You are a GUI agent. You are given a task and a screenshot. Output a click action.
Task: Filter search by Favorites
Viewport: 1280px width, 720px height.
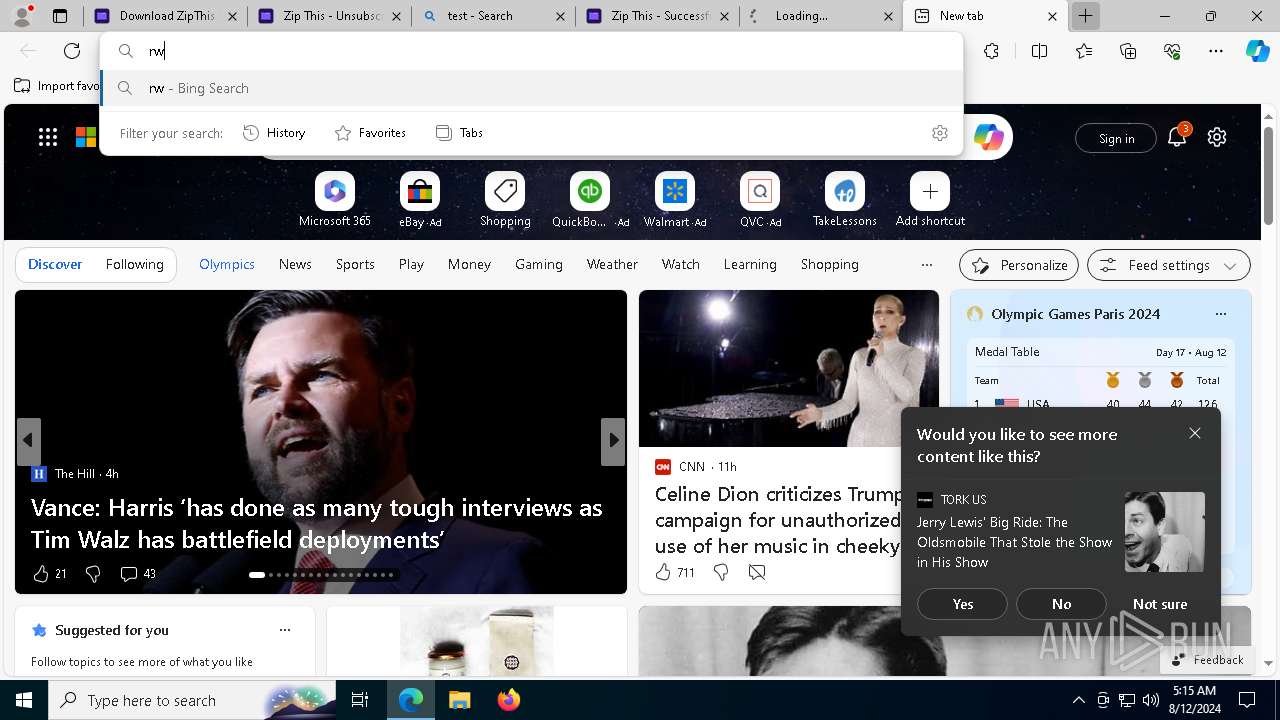point(370,133)
